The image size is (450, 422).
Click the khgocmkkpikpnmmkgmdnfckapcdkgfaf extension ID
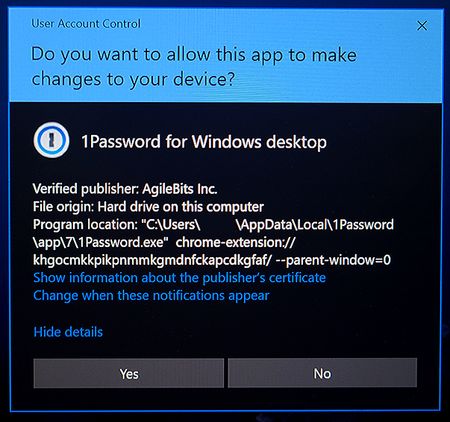[152, 260]
